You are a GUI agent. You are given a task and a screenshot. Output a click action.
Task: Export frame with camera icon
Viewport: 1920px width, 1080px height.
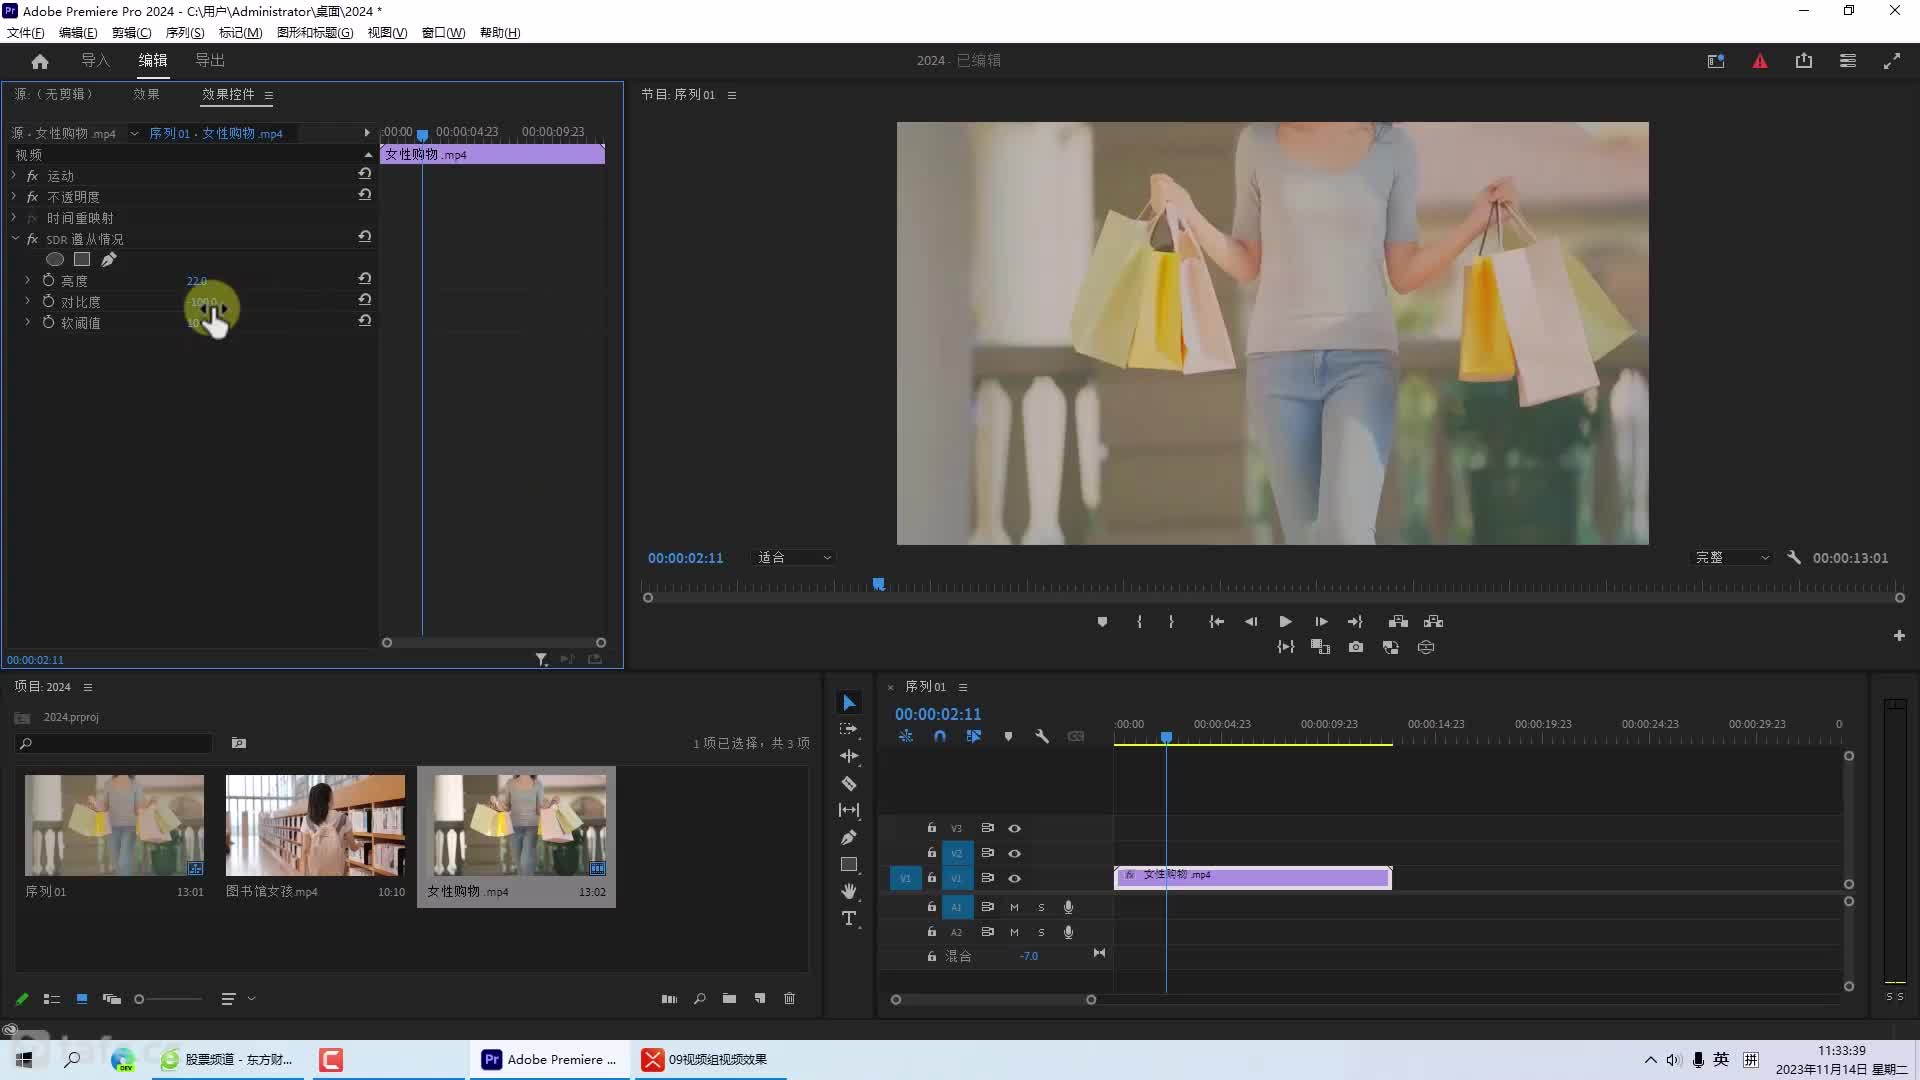pyautogui.click(x=1356, y=648)
